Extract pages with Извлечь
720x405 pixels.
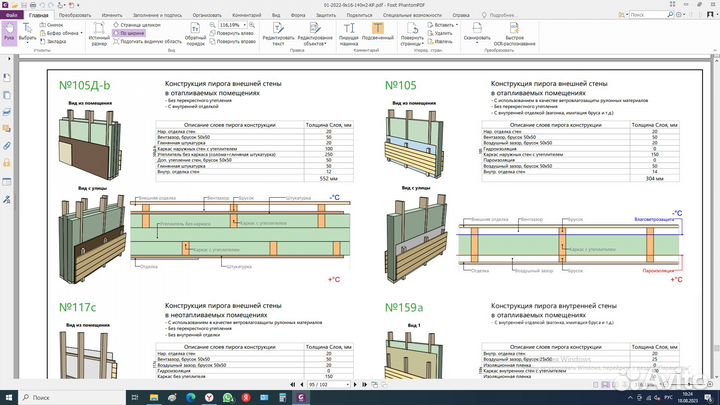(440, 41)
